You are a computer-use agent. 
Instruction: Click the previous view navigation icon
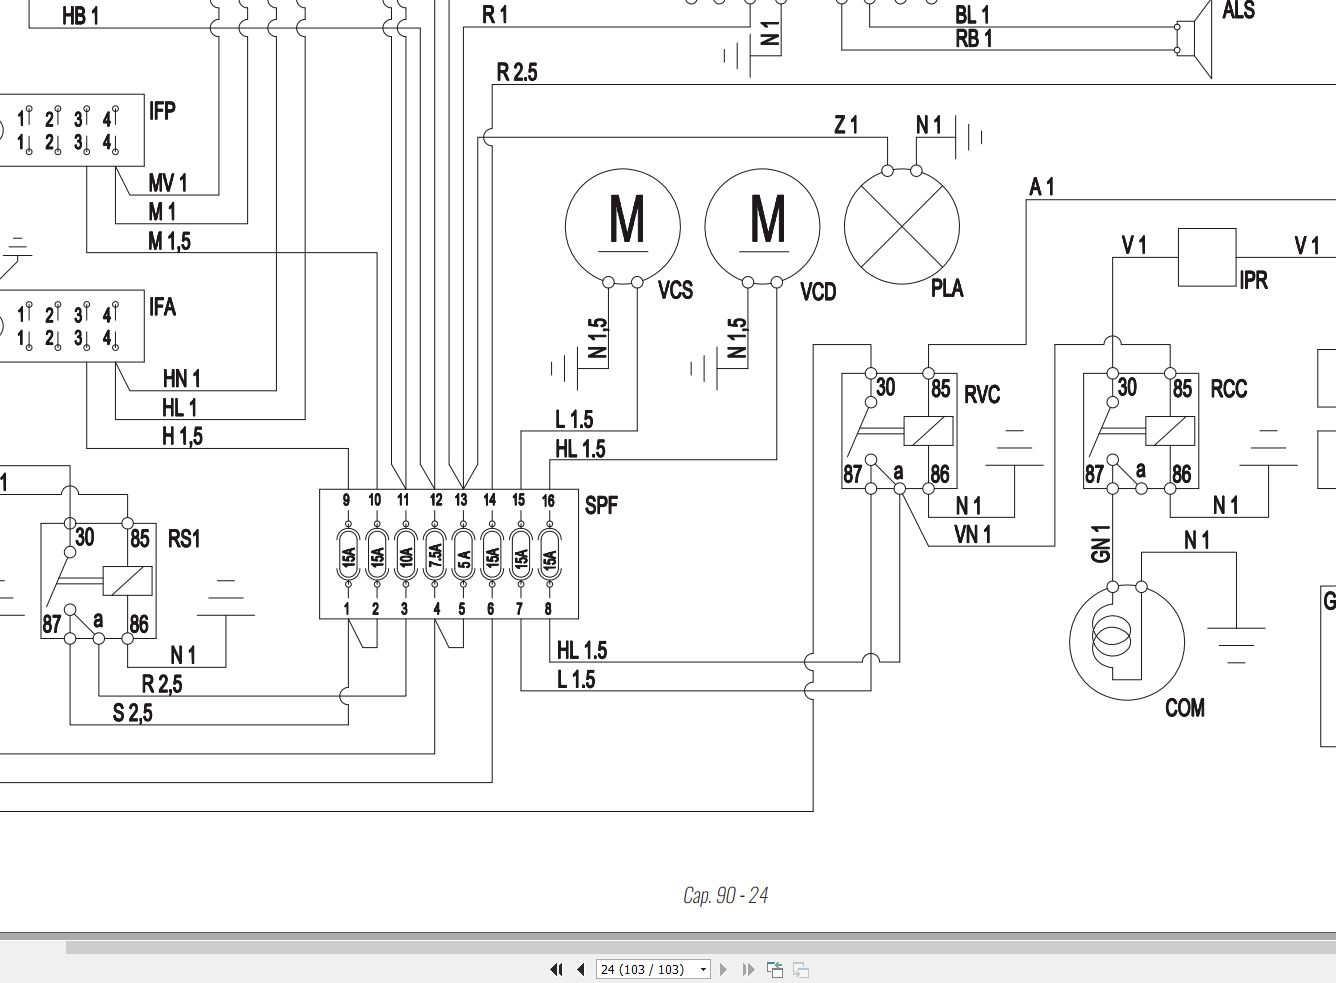[x=775, y=969]
